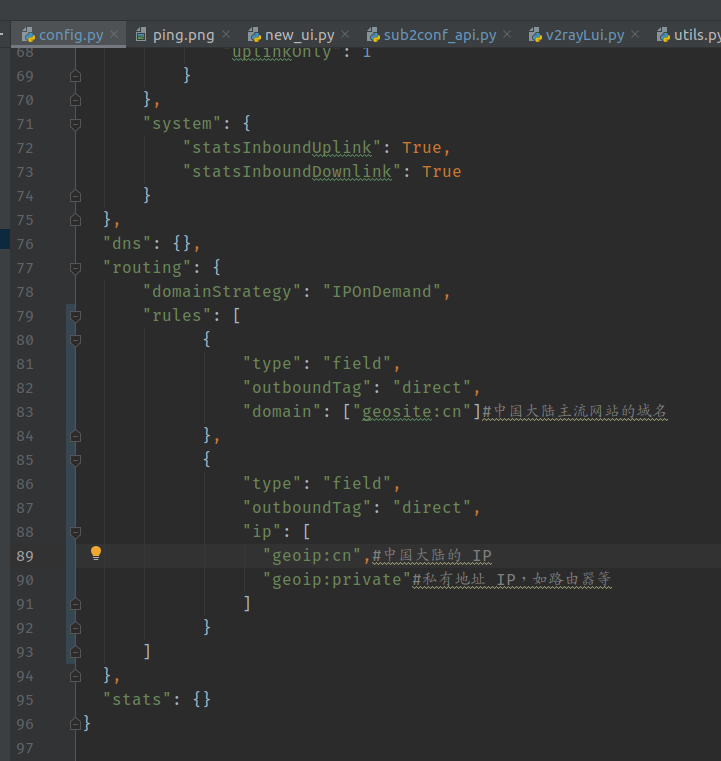Click the Python icon on new_ui.py tab
The width and height of the screenshot is (721, 761).
click(x=254, y=34)
